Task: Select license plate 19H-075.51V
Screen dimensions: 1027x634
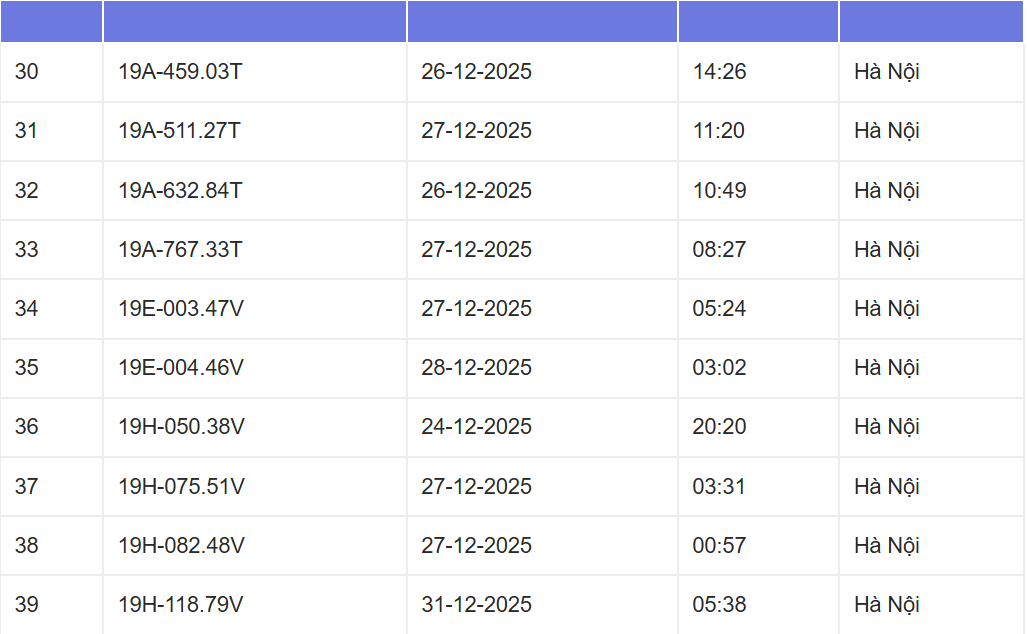Action: [181, 486]
